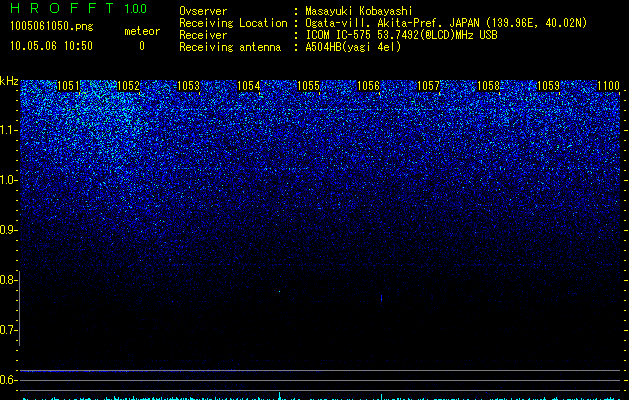
Task: Click the 1051 time marker
Action: (69, 86)
